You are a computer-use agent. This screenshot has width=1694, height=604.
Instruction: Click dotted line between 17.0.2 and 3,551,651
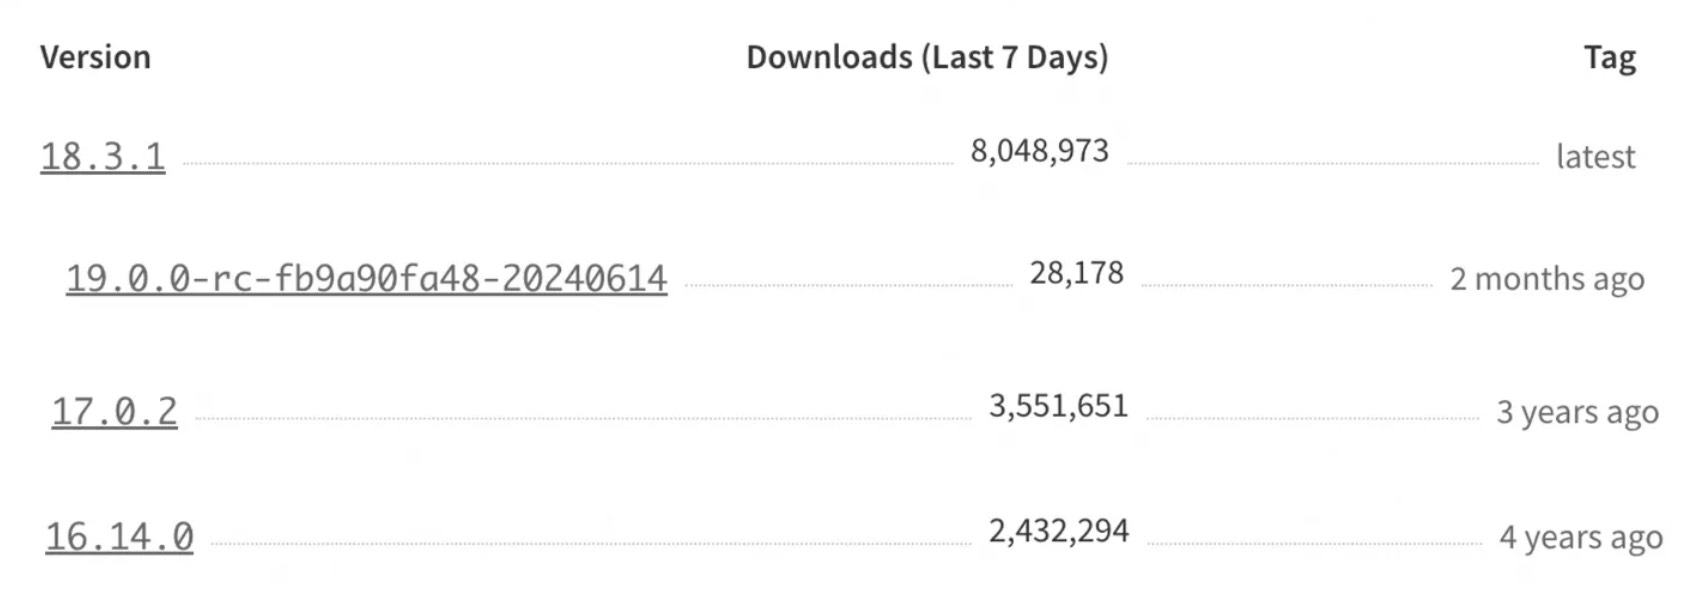point(583,418)
